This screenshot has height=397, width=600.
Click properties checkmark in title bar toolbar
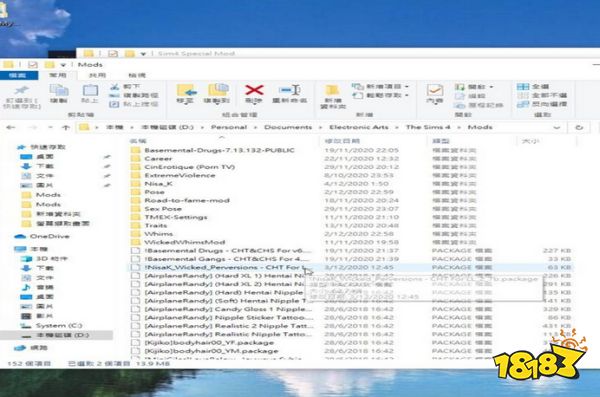tap(33, 65)
